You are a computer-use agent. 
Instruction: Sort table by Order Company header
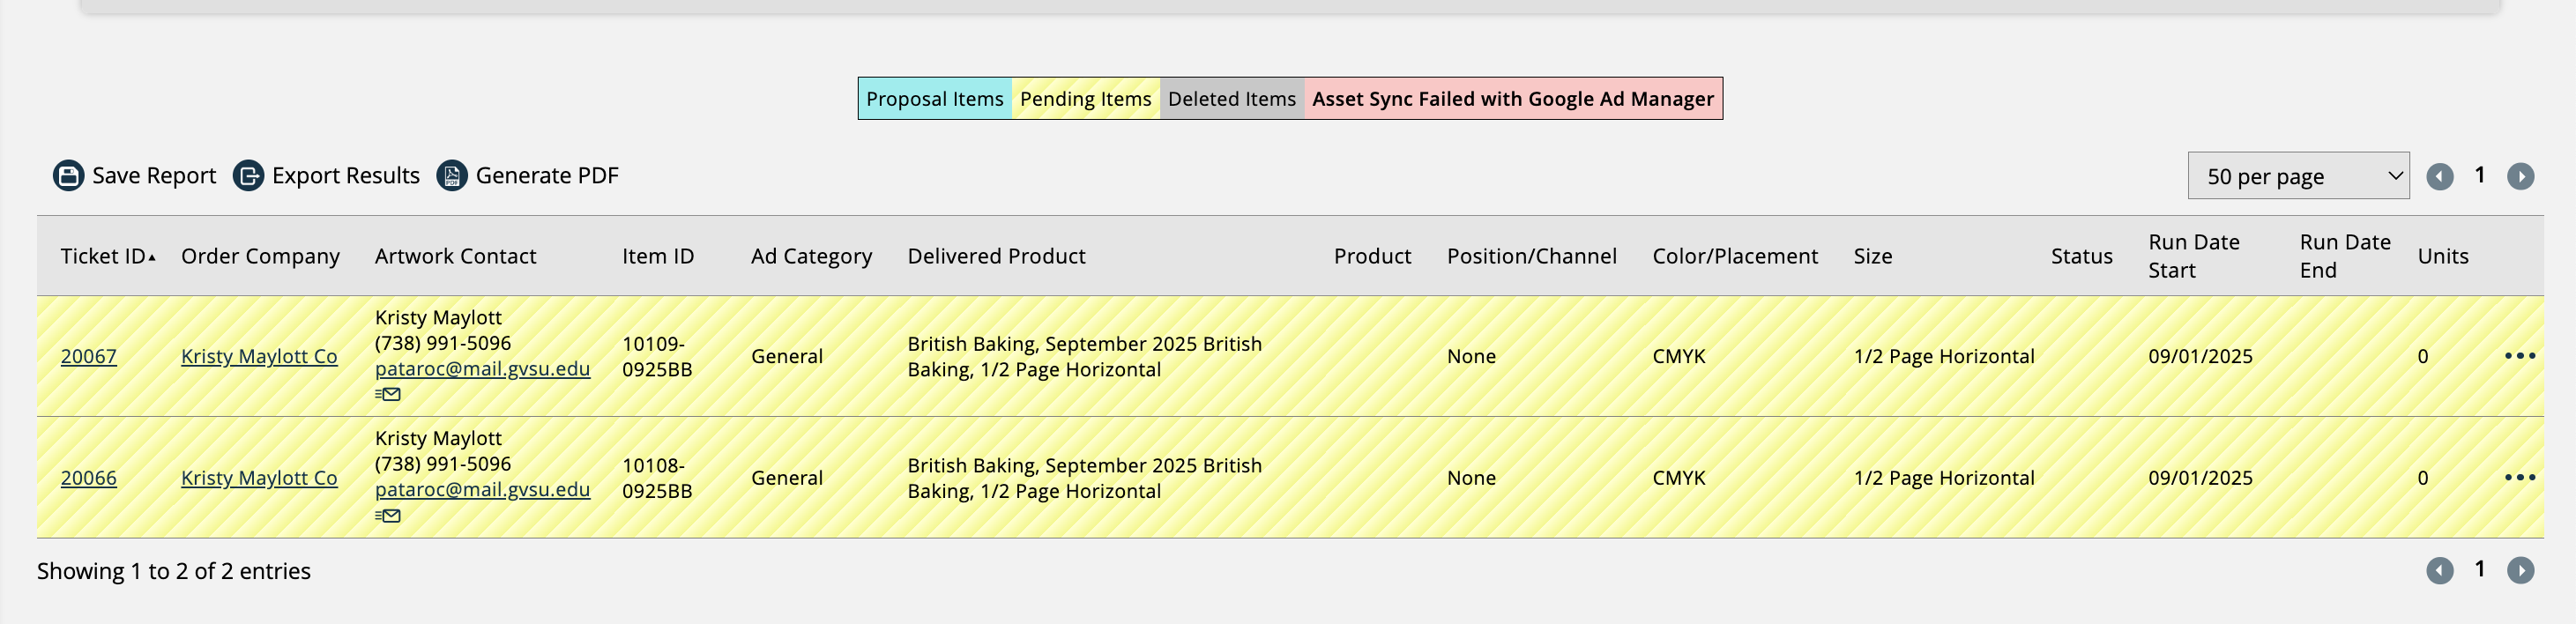point(260,256)
